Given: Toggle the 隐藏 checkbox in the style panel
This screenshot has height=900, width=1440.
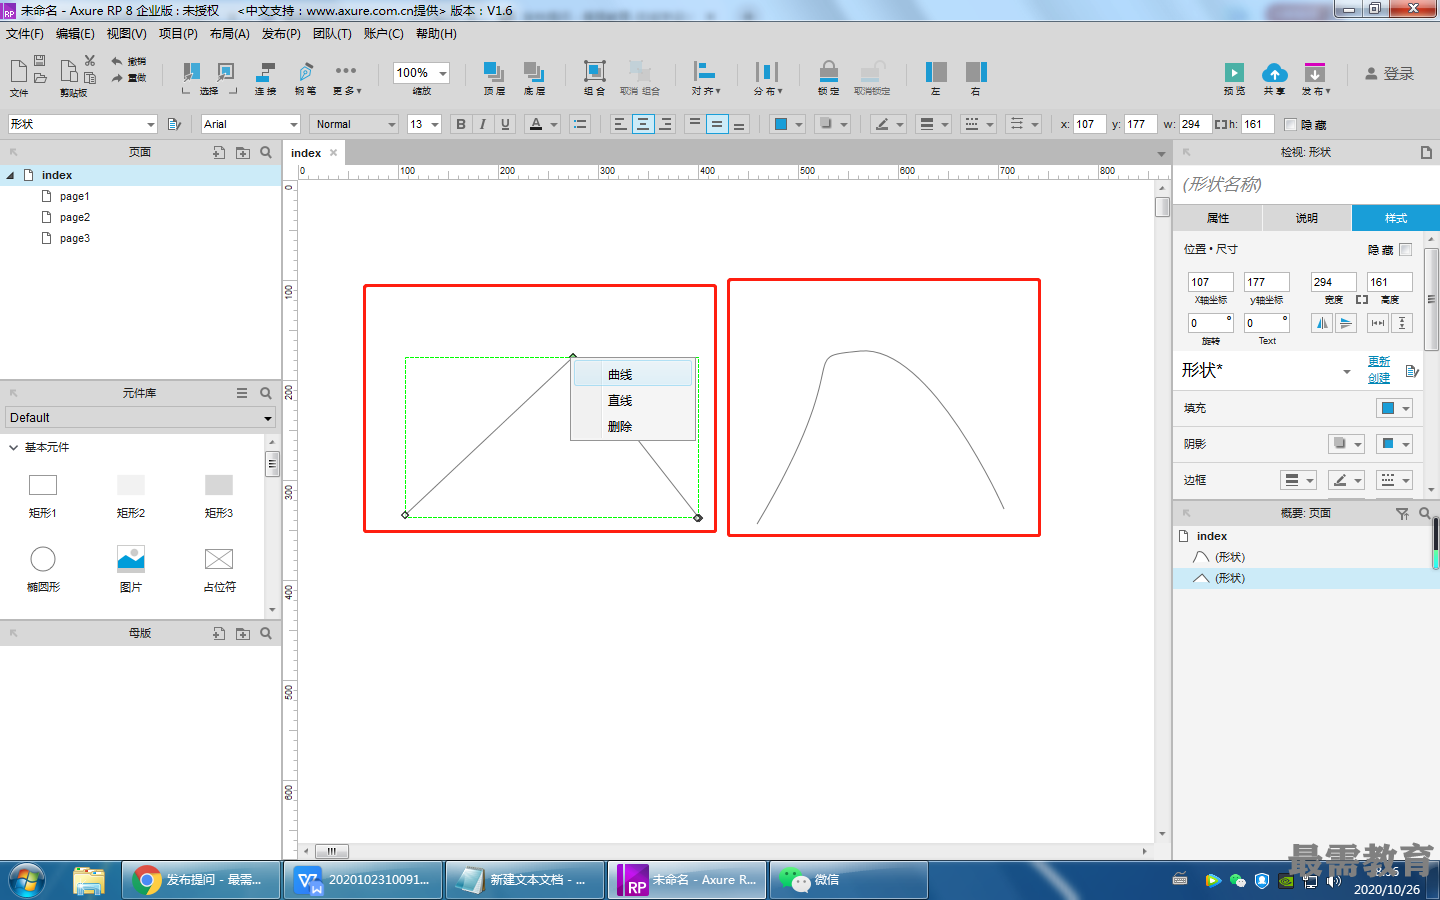Looking at the screenshot, I should pos(1405,249).
